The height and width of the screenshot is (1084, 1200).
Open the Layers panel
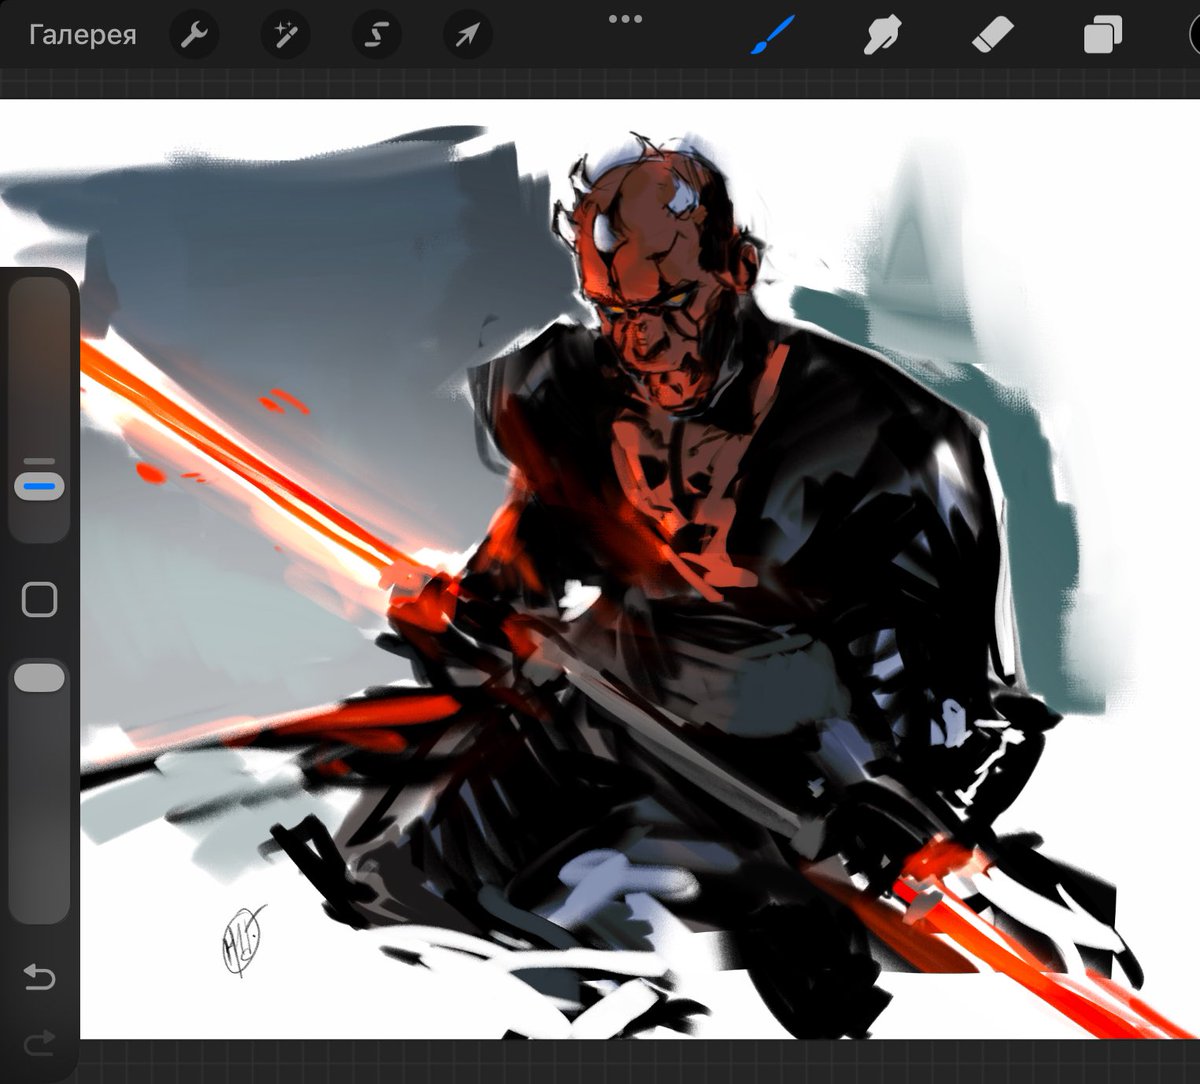click(x=1103, y=37)
